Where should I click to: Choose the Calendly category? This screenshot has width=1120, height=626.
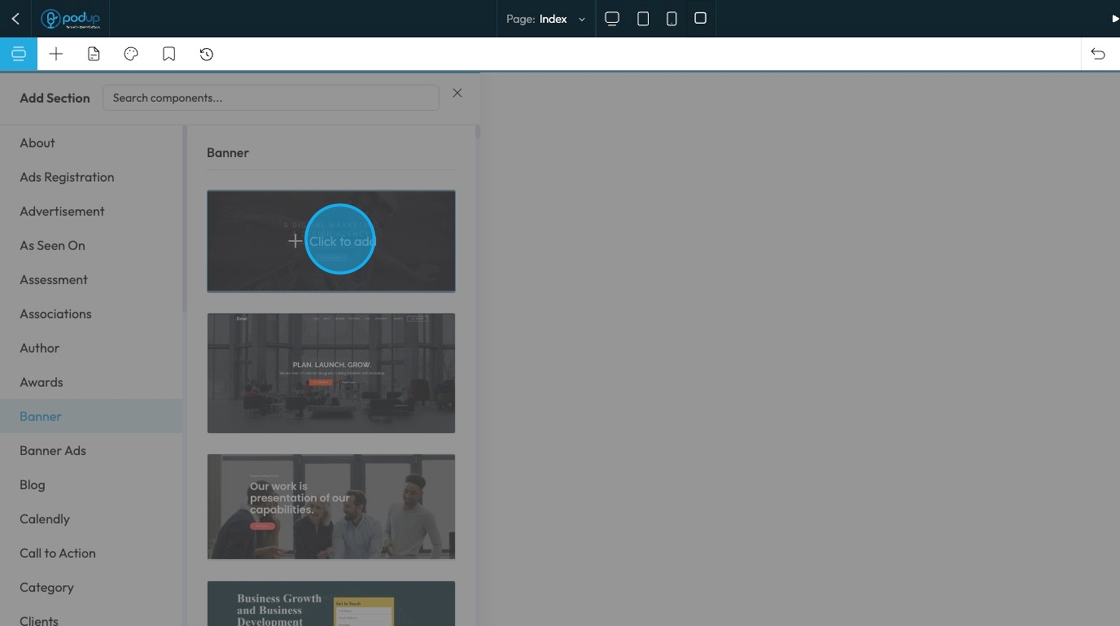44,520
